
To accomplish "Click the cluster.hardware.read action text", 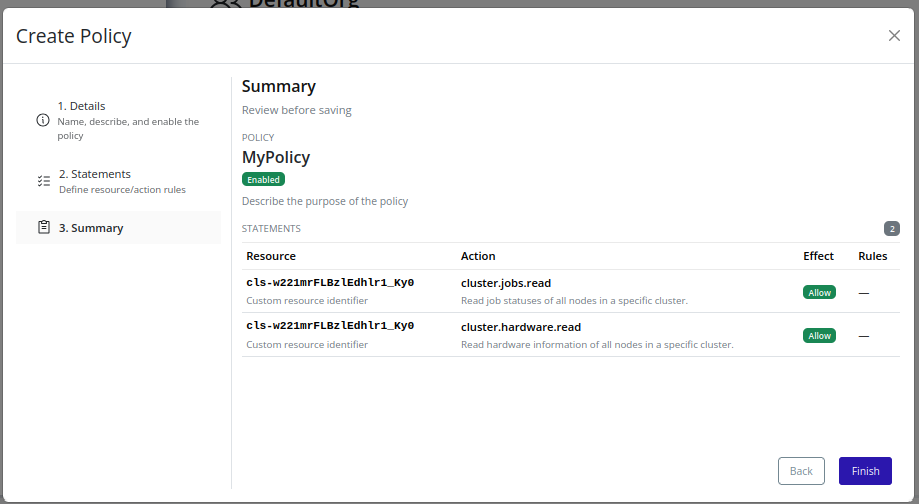I will click(x=521, y=327).
